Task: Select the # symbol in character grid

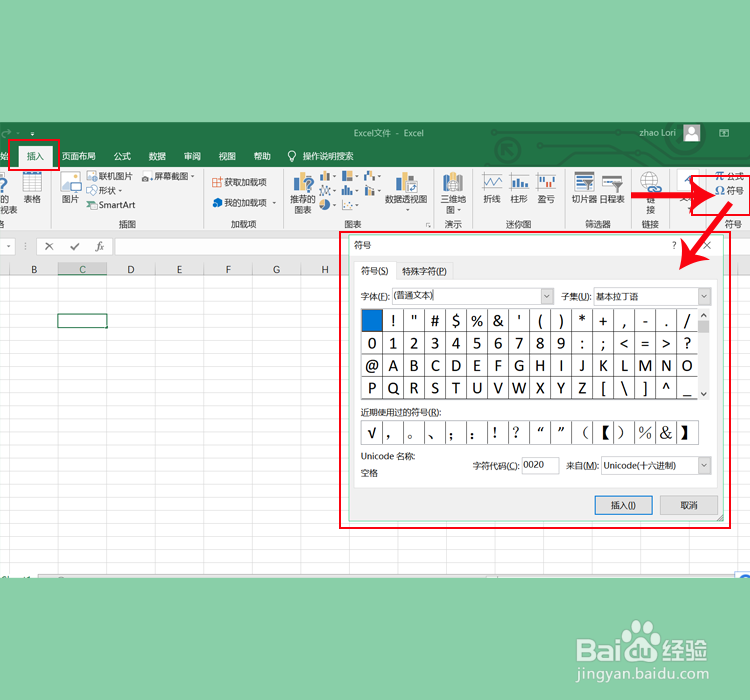Action: click(x=435, y=321)
